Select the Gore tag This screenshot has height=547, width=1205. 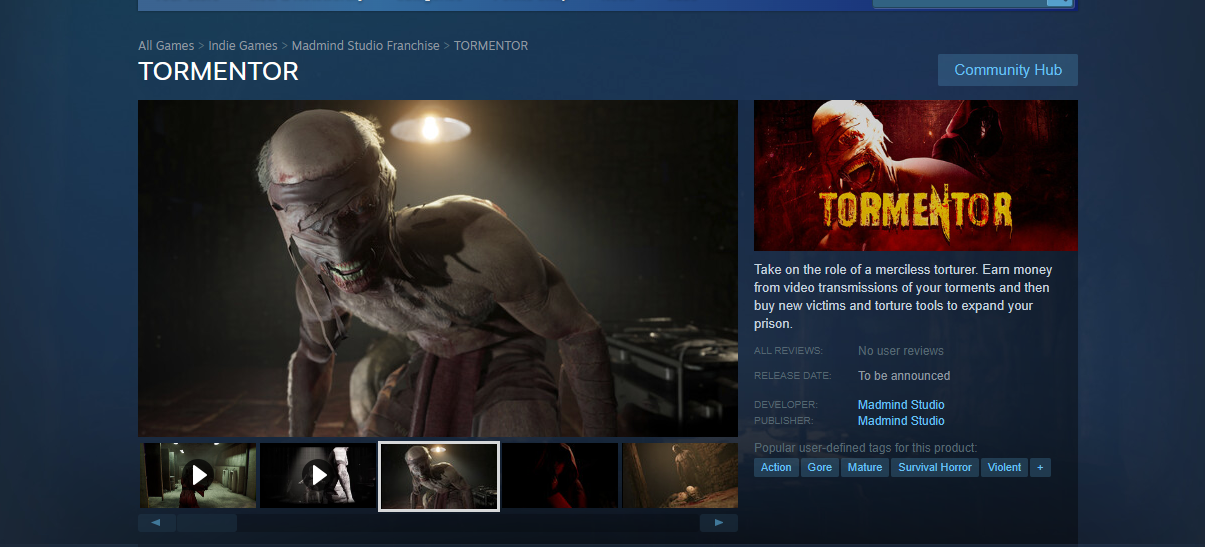pyautogui.click(x=820, y=467)
